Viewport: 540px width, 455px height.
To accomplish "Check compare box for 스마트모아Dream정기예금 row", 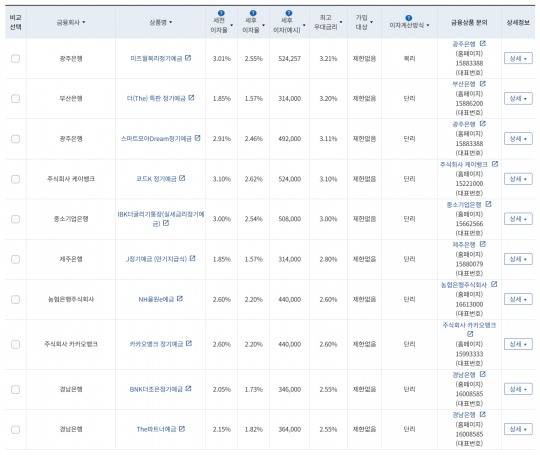I will point(15,138).
